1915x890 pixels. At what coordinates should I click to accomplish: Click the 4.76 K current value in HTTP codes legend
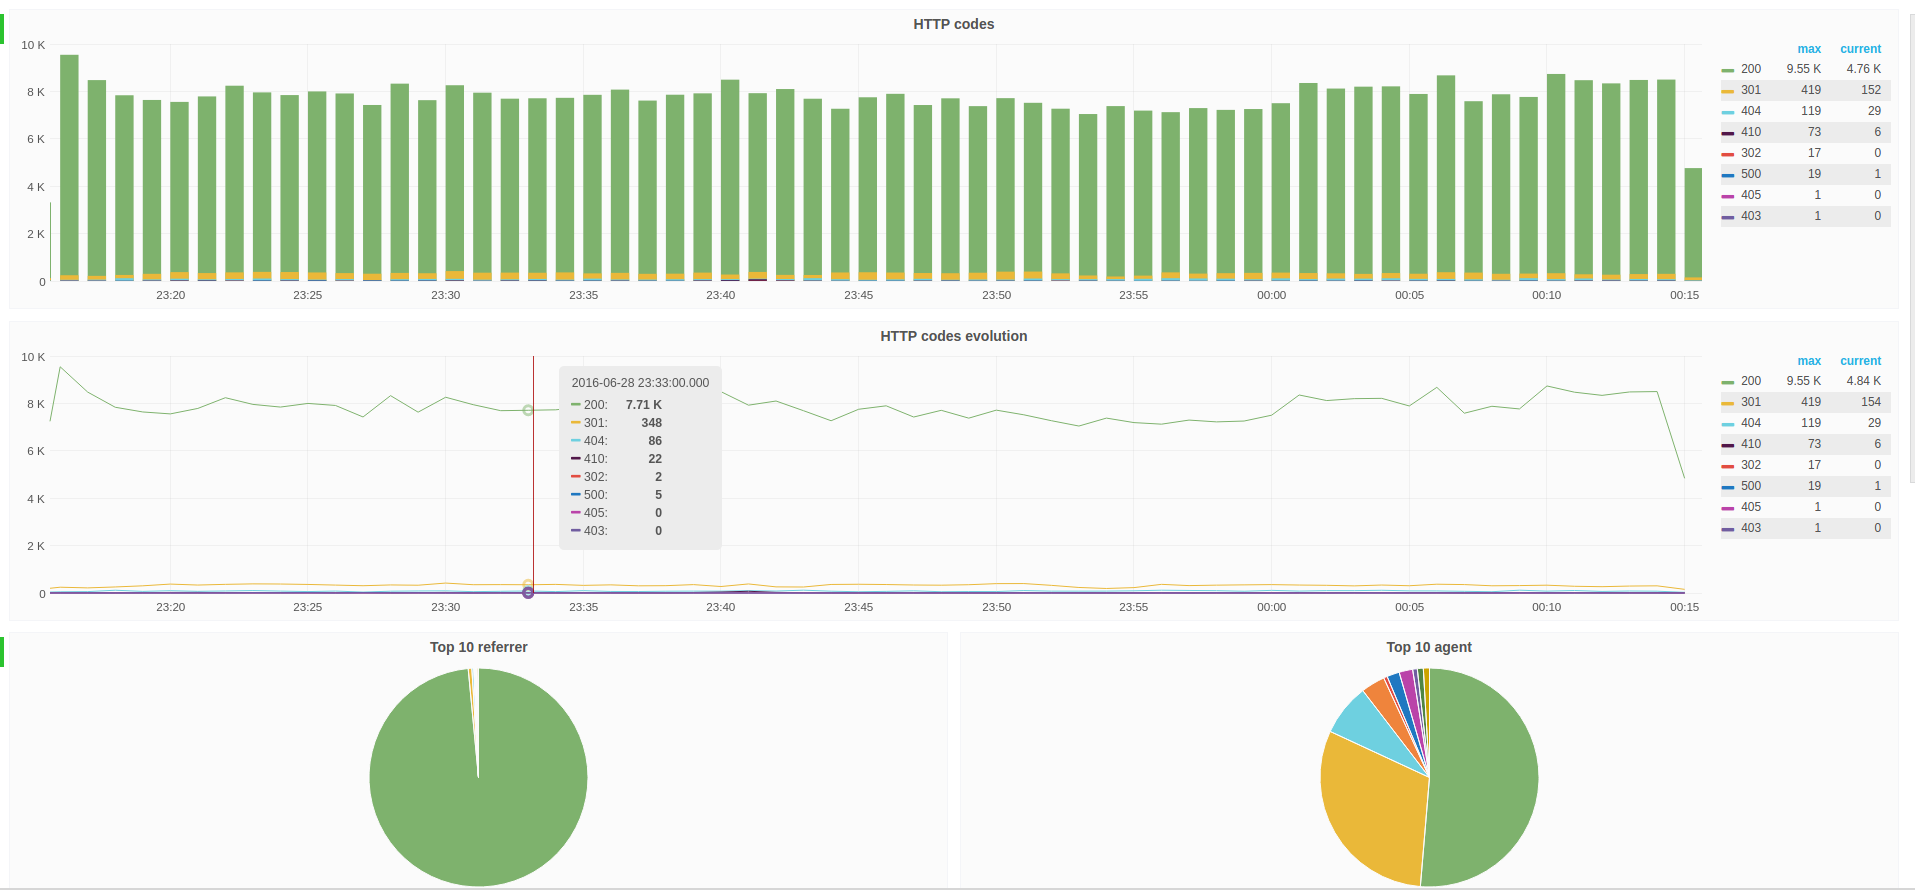tap(1863, 69)
